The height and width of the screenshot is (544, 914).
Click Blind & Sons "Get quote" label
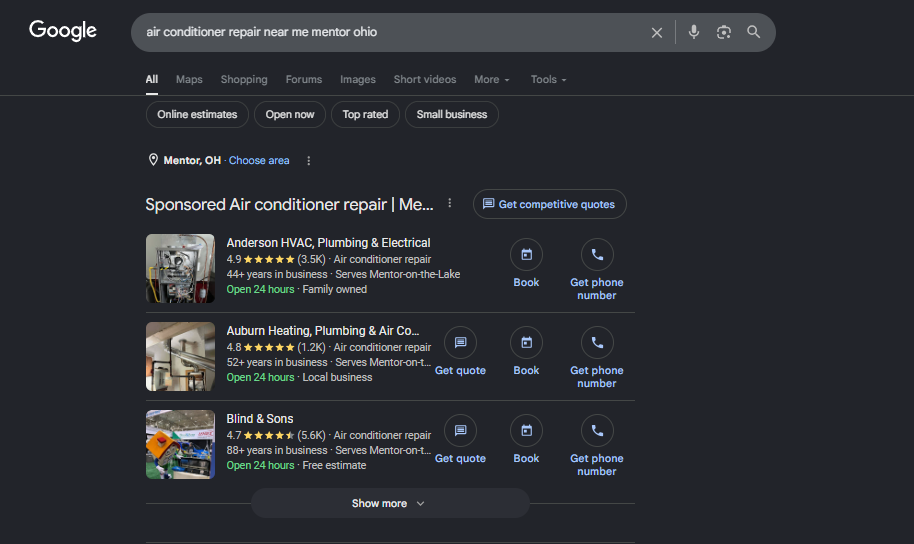(460, 458)
